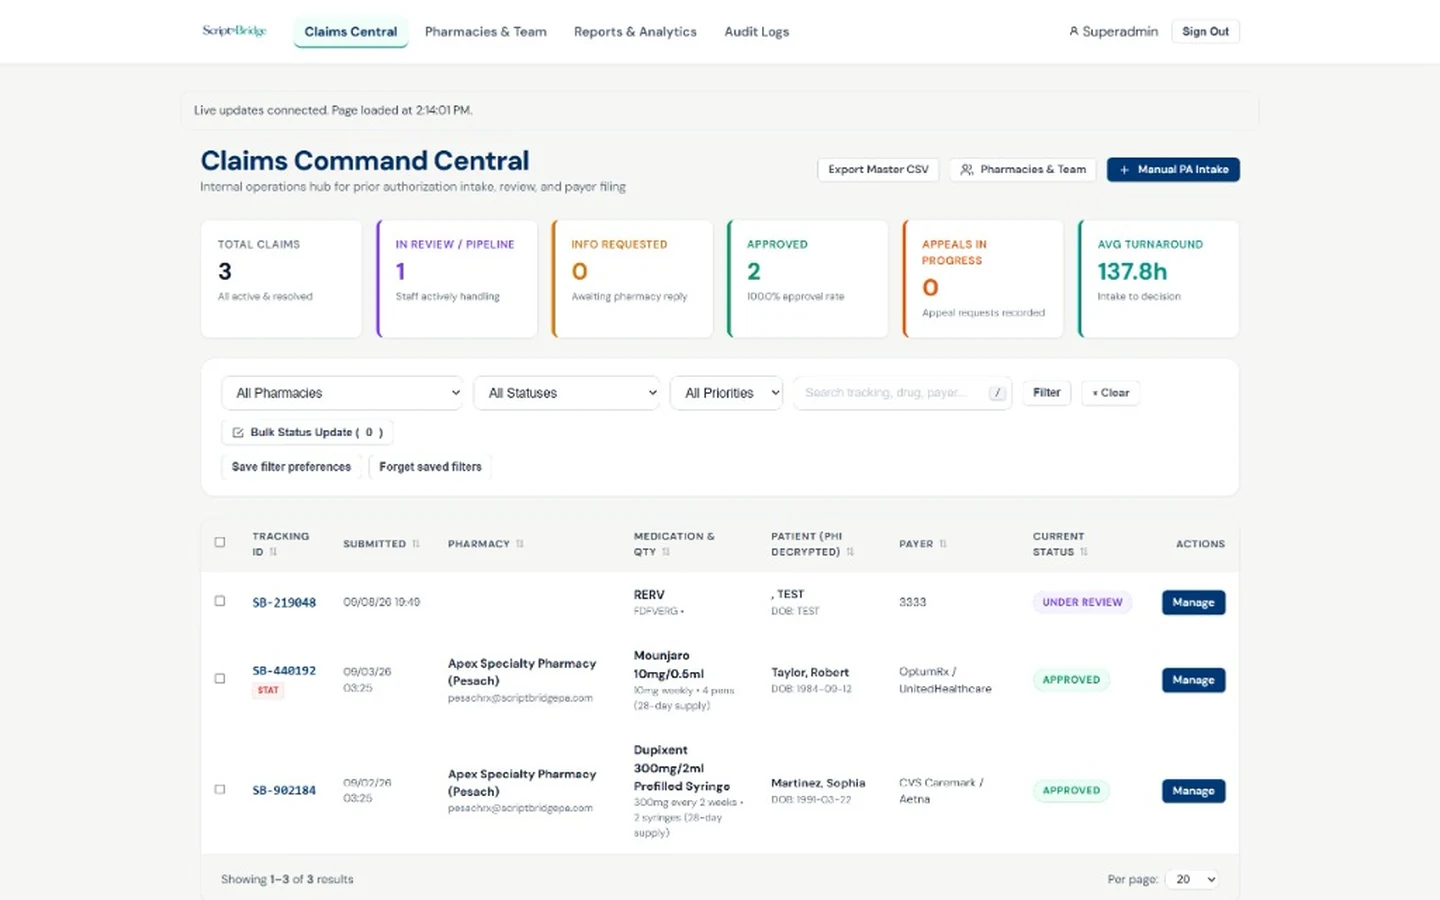The height and width of the screenshot is (900, 1440).
Task: Click the Approved stat card
Action: pos(808,279)
